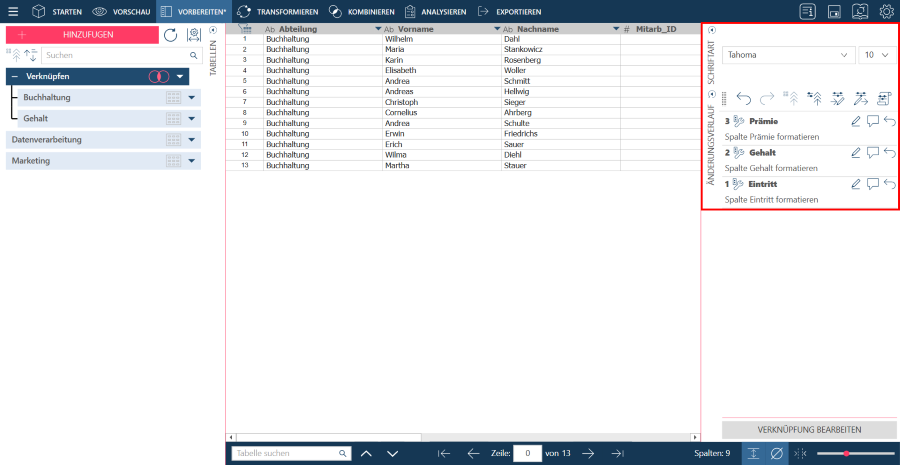Click the join circles icon on Verknüpfen
The height and width of the screenshot is (465, 900).
[x=158, y=76]
